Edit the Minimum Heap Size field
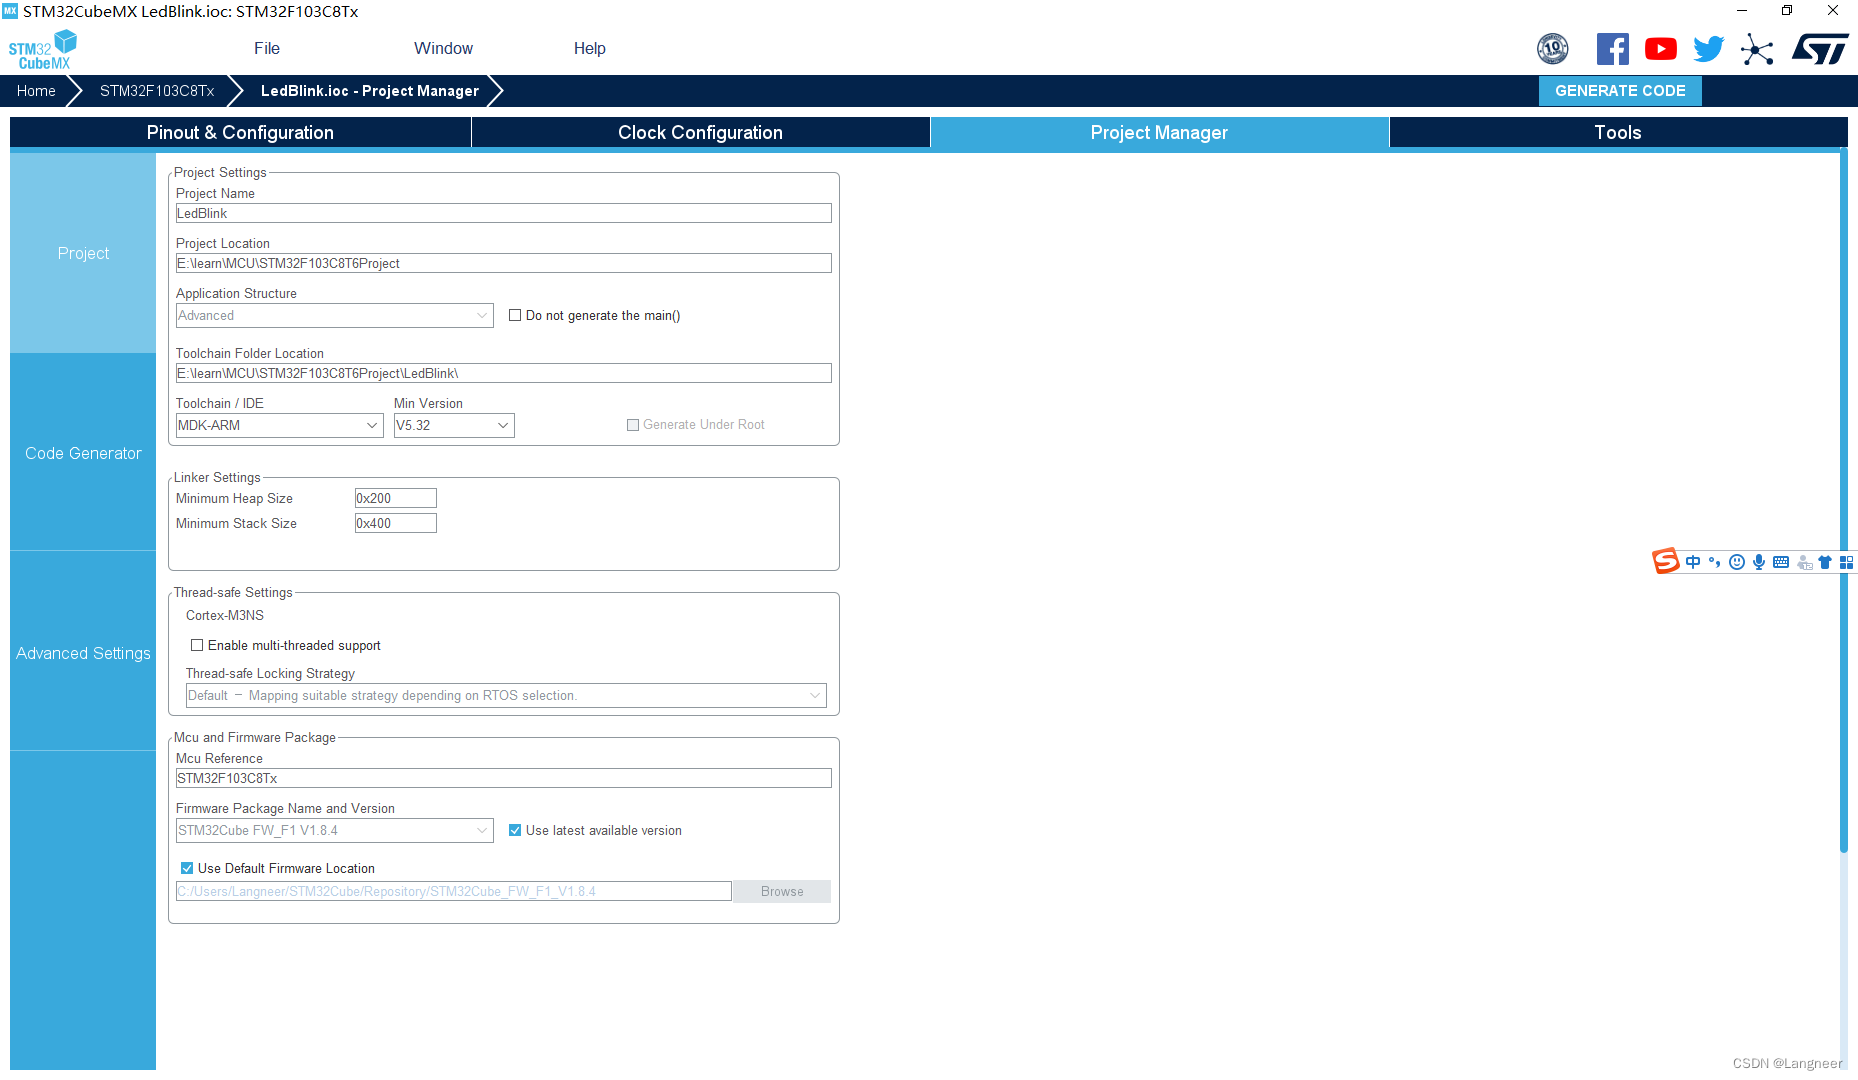The image size is (1858, 1080). coord(396,498)
